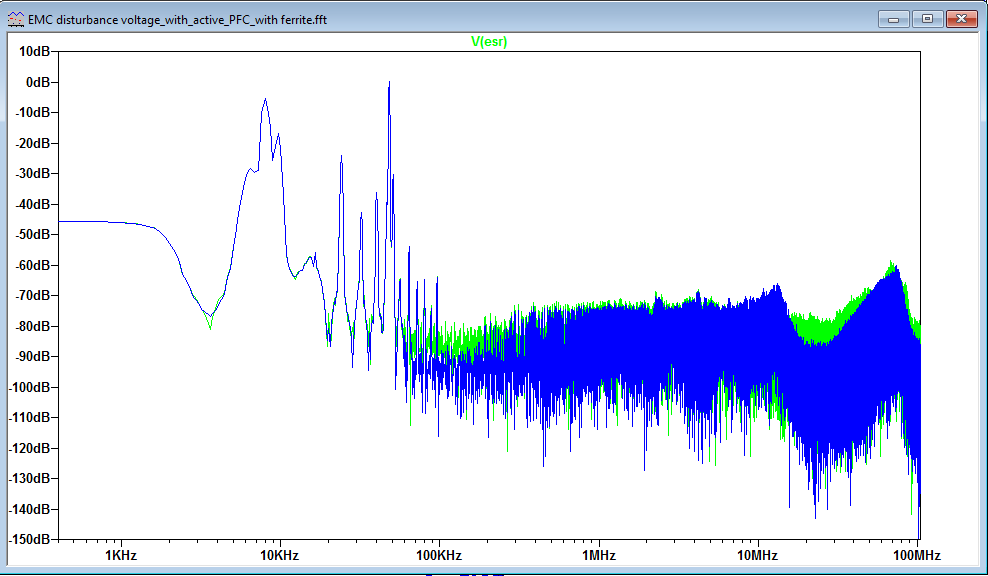The height and width of the screenshot is (576, 988).
Task: Click the -100dB axis label
Action: tap(30, 387)
